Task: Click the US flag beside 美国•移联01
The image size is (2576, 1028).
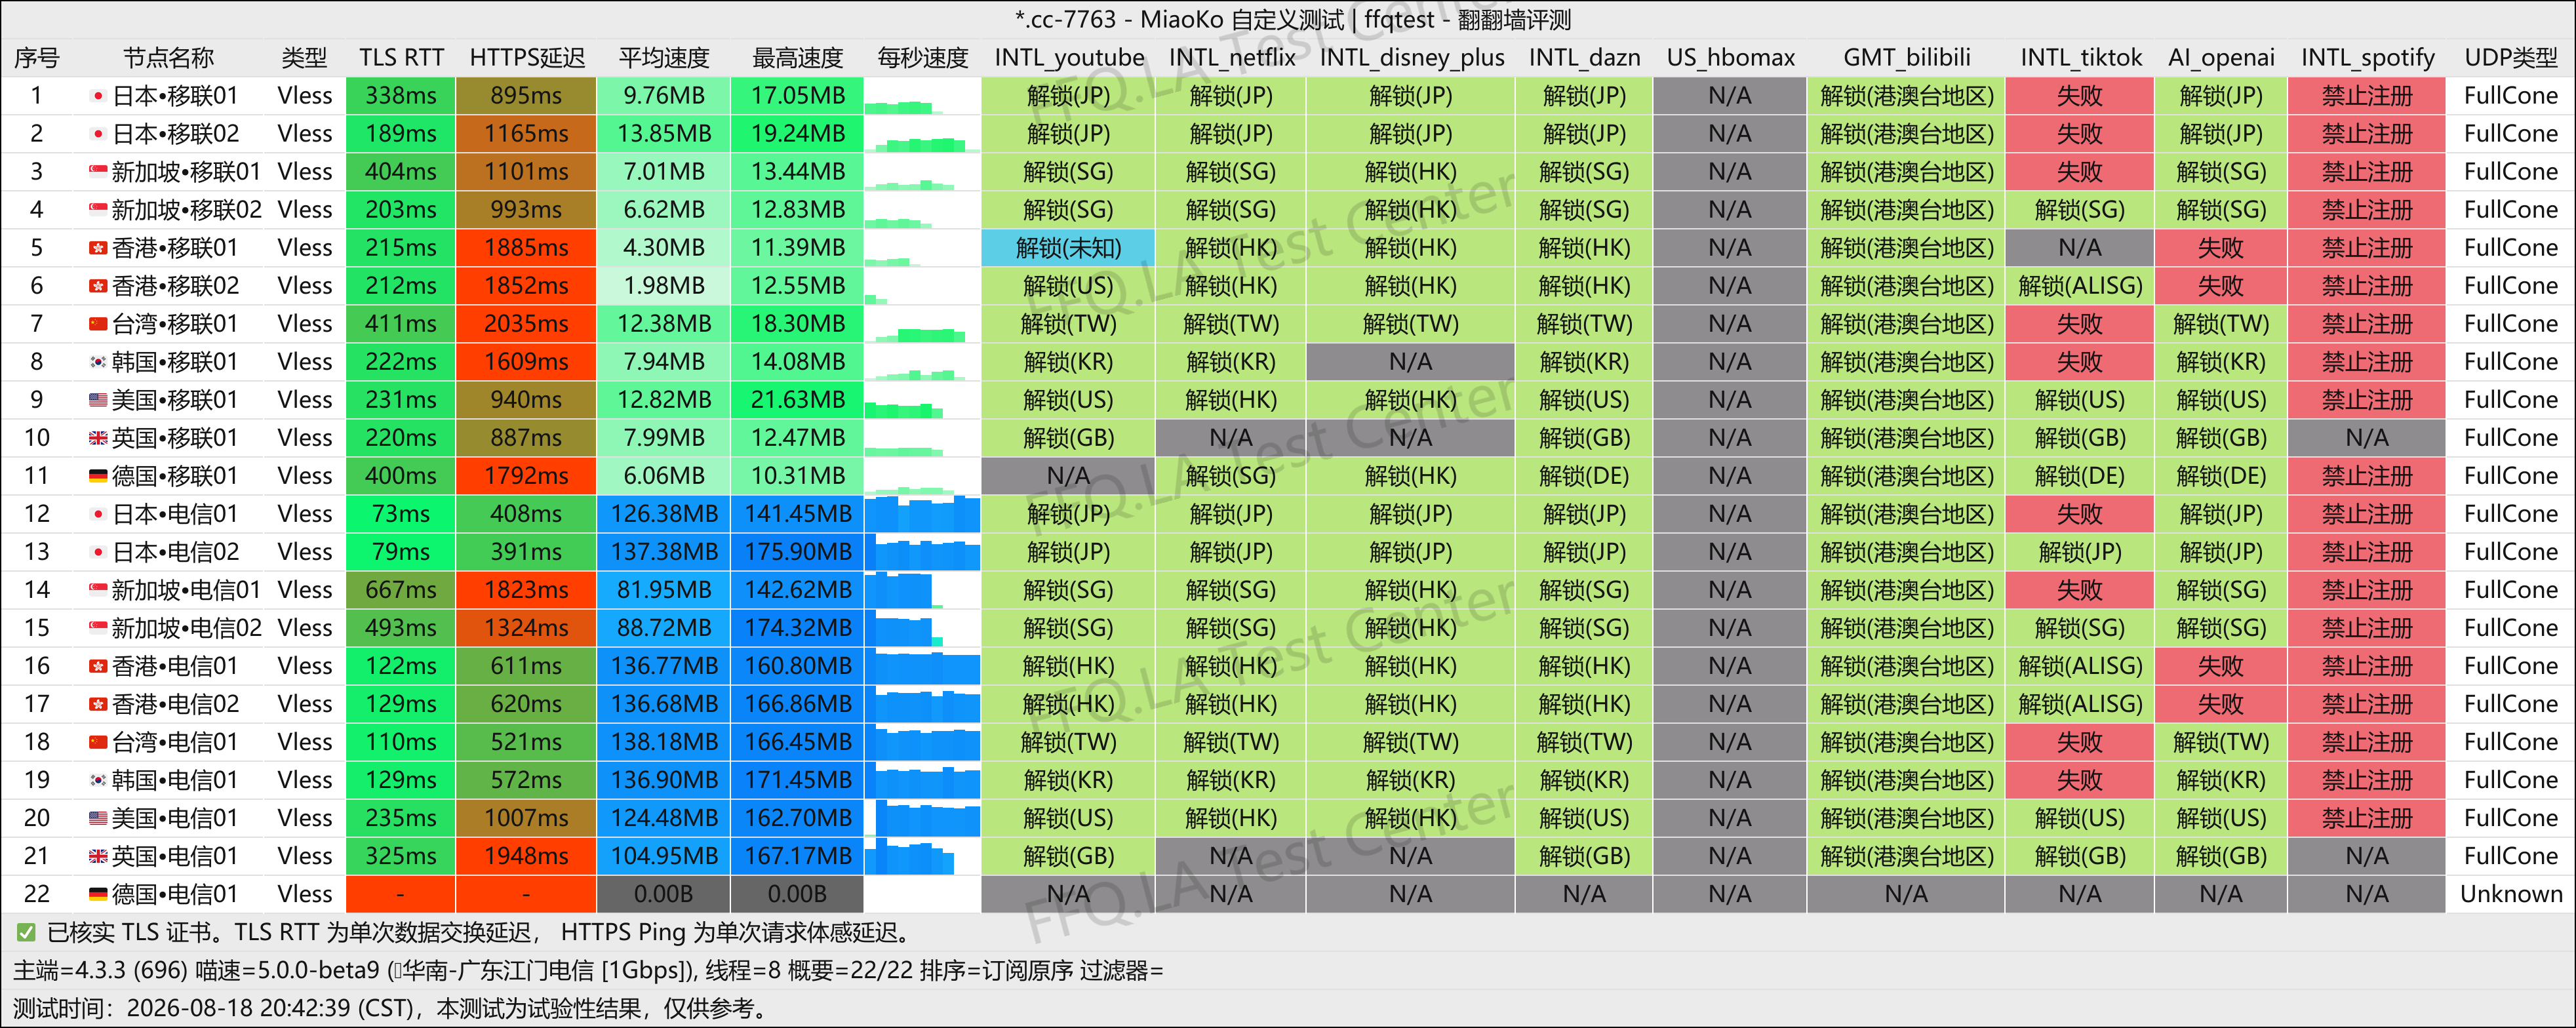Action: point(98,400)
